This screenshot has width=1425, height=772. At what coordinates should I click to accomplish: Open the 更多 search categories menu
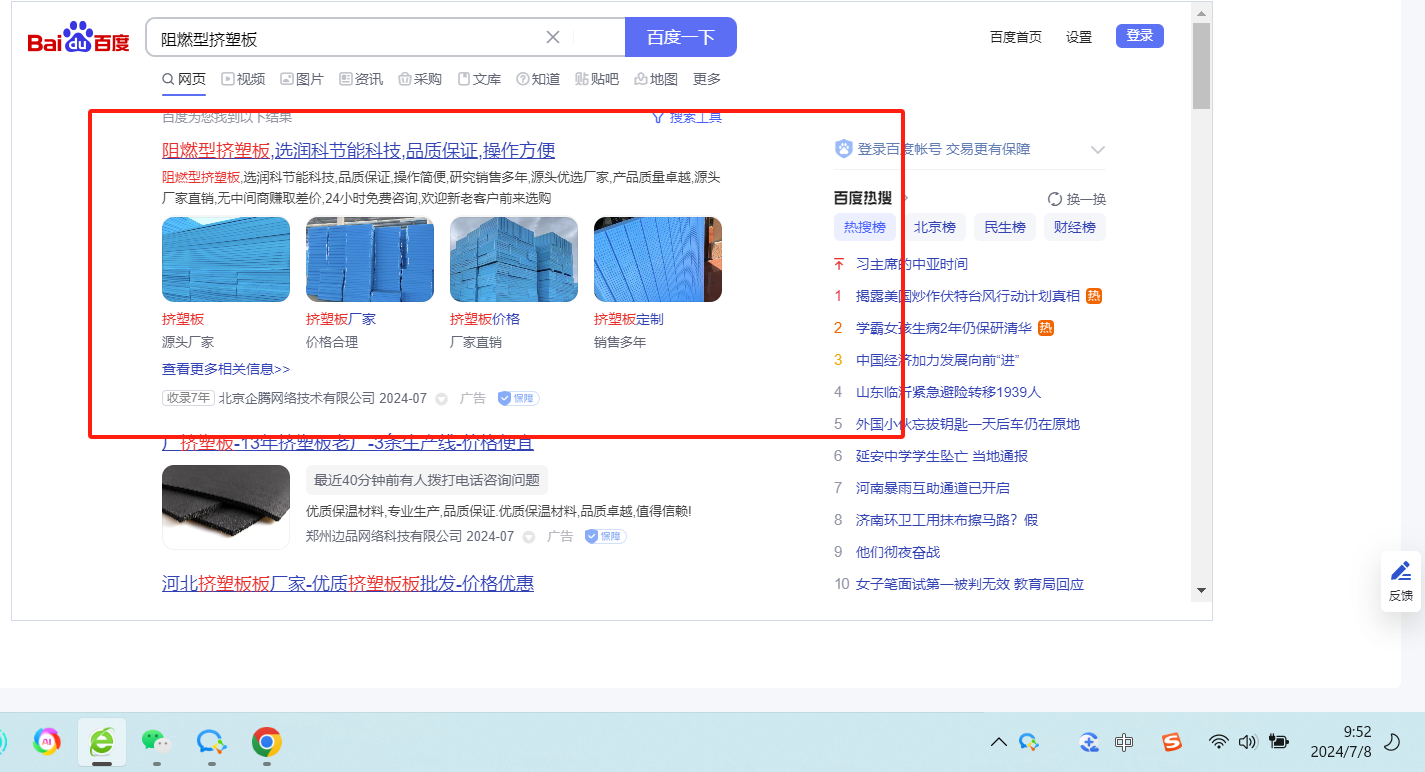(707, 79)
